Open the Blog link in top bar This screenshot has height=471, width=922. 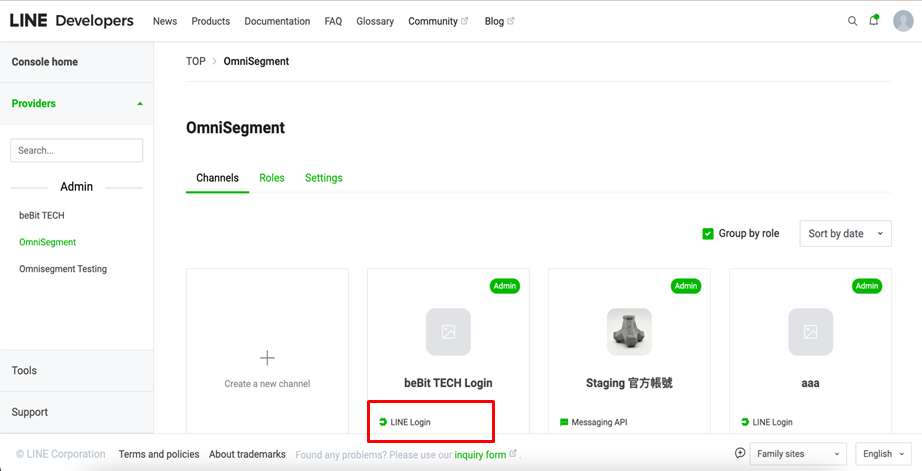click(494, 21)
